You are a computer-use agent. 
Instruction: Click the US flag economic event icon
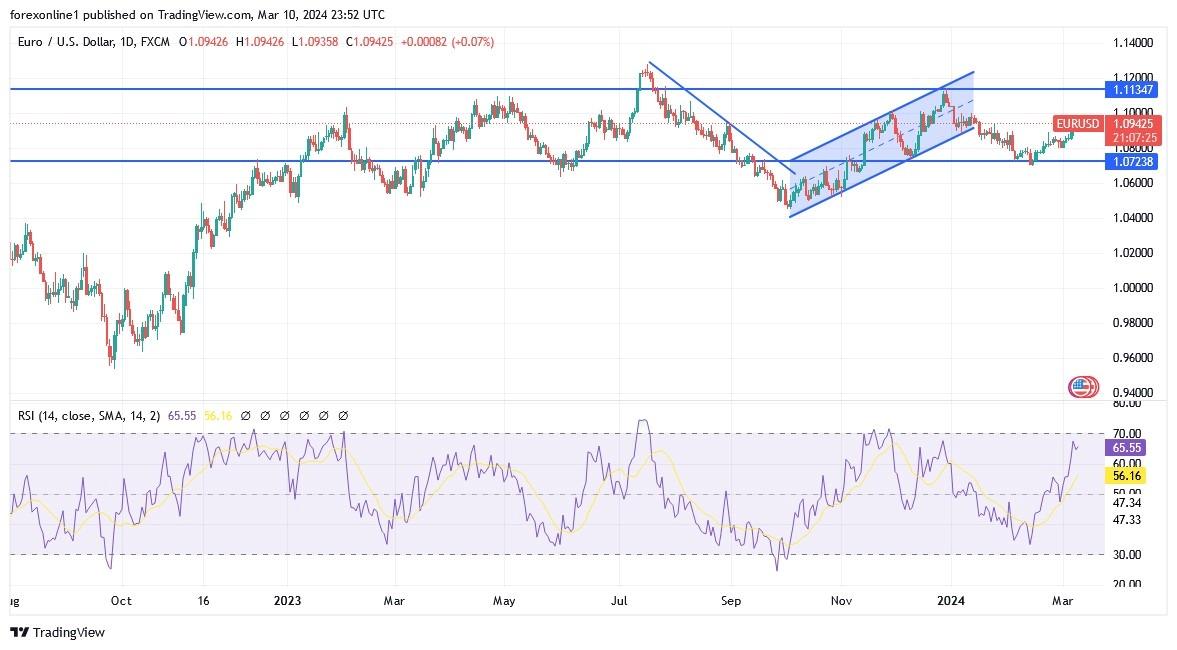[x=1083, y=387]
